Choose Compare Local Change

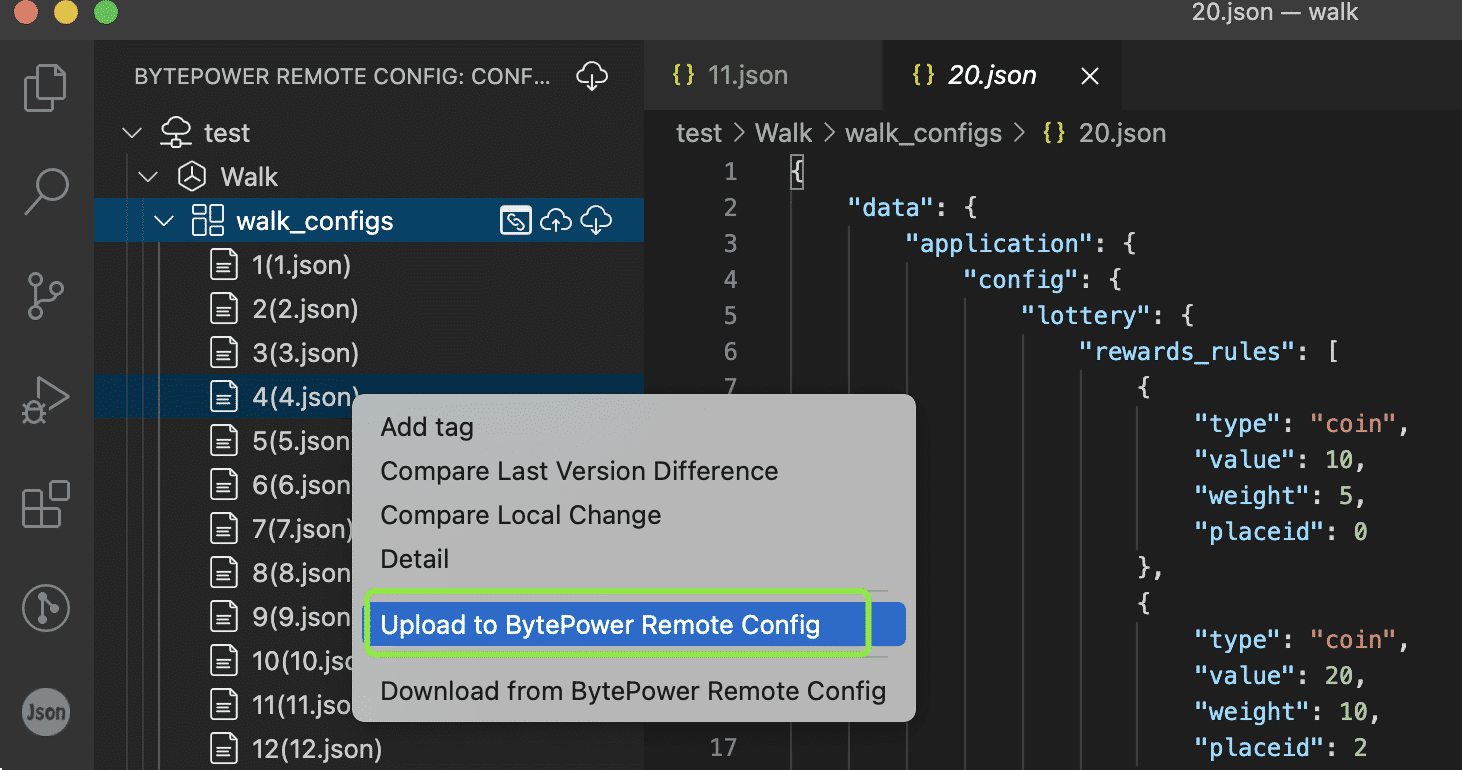pyautogui.click(x=521, y=515)
